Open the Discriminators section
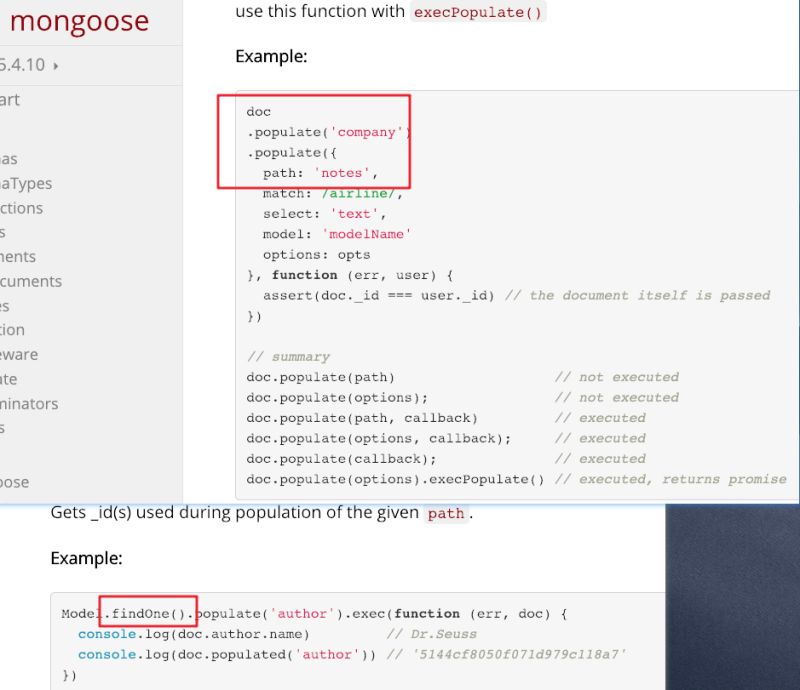The width and height of the screenshot is (800, 690). (x=24, y=404)
